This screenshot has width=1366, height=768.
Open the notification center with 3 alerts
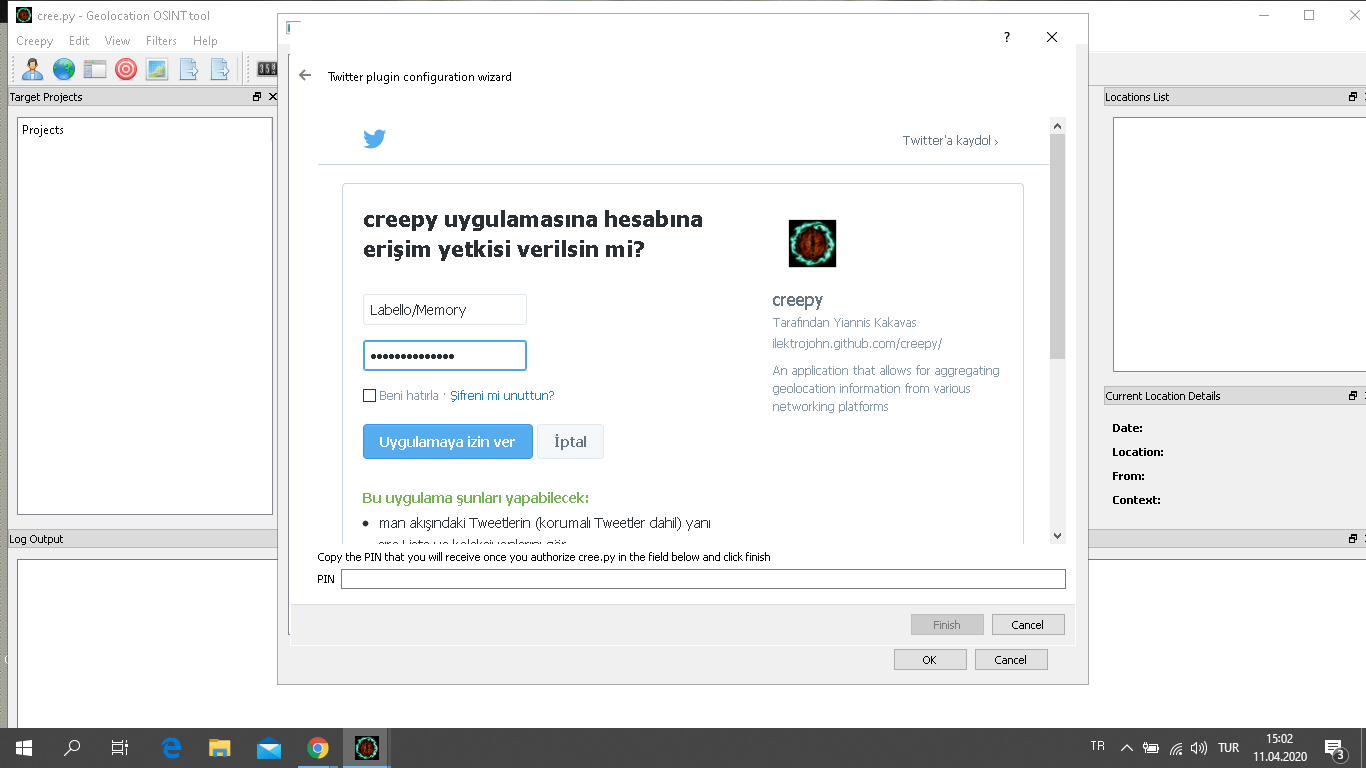tap(1334, 748)
